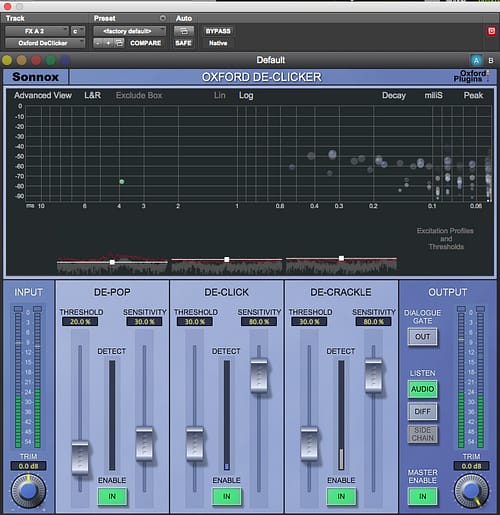The width and height of the screenshot is (500, 515).
Task: Click the yellow colored circle in title strip
Action: point(7,60)
